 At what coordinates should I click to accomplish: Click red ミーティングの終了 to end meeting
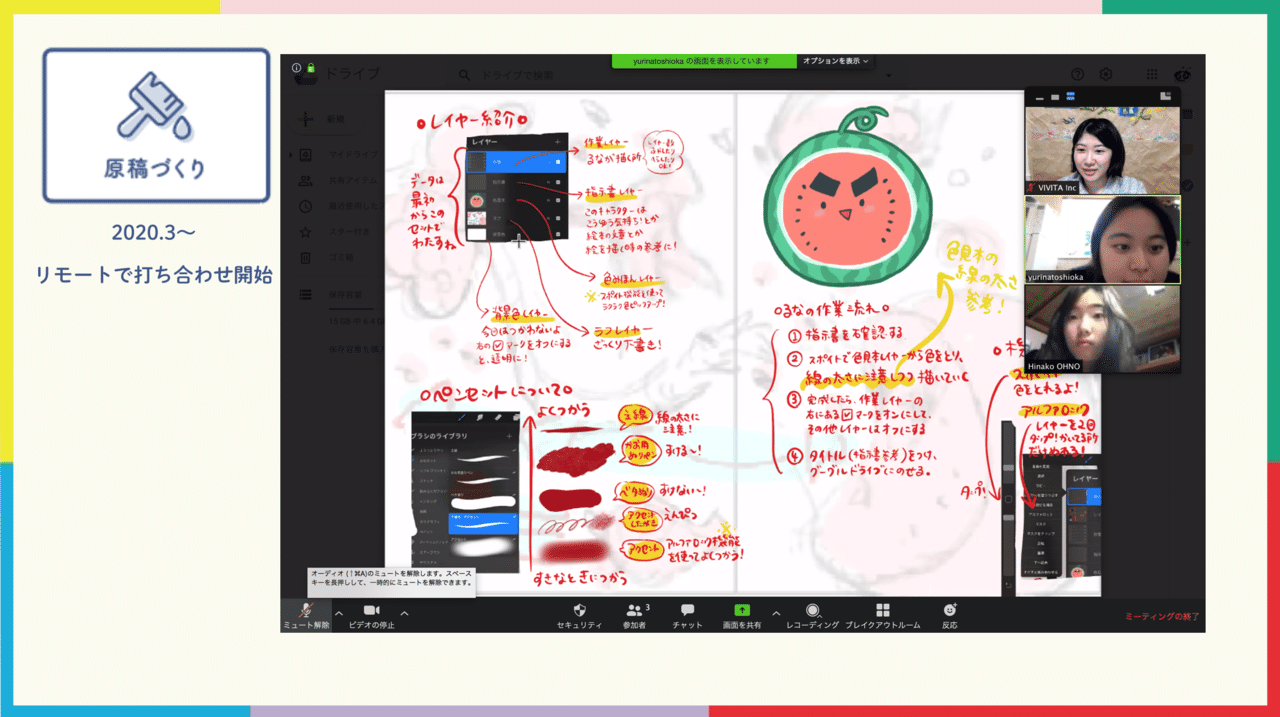[x=1161, y=617]
